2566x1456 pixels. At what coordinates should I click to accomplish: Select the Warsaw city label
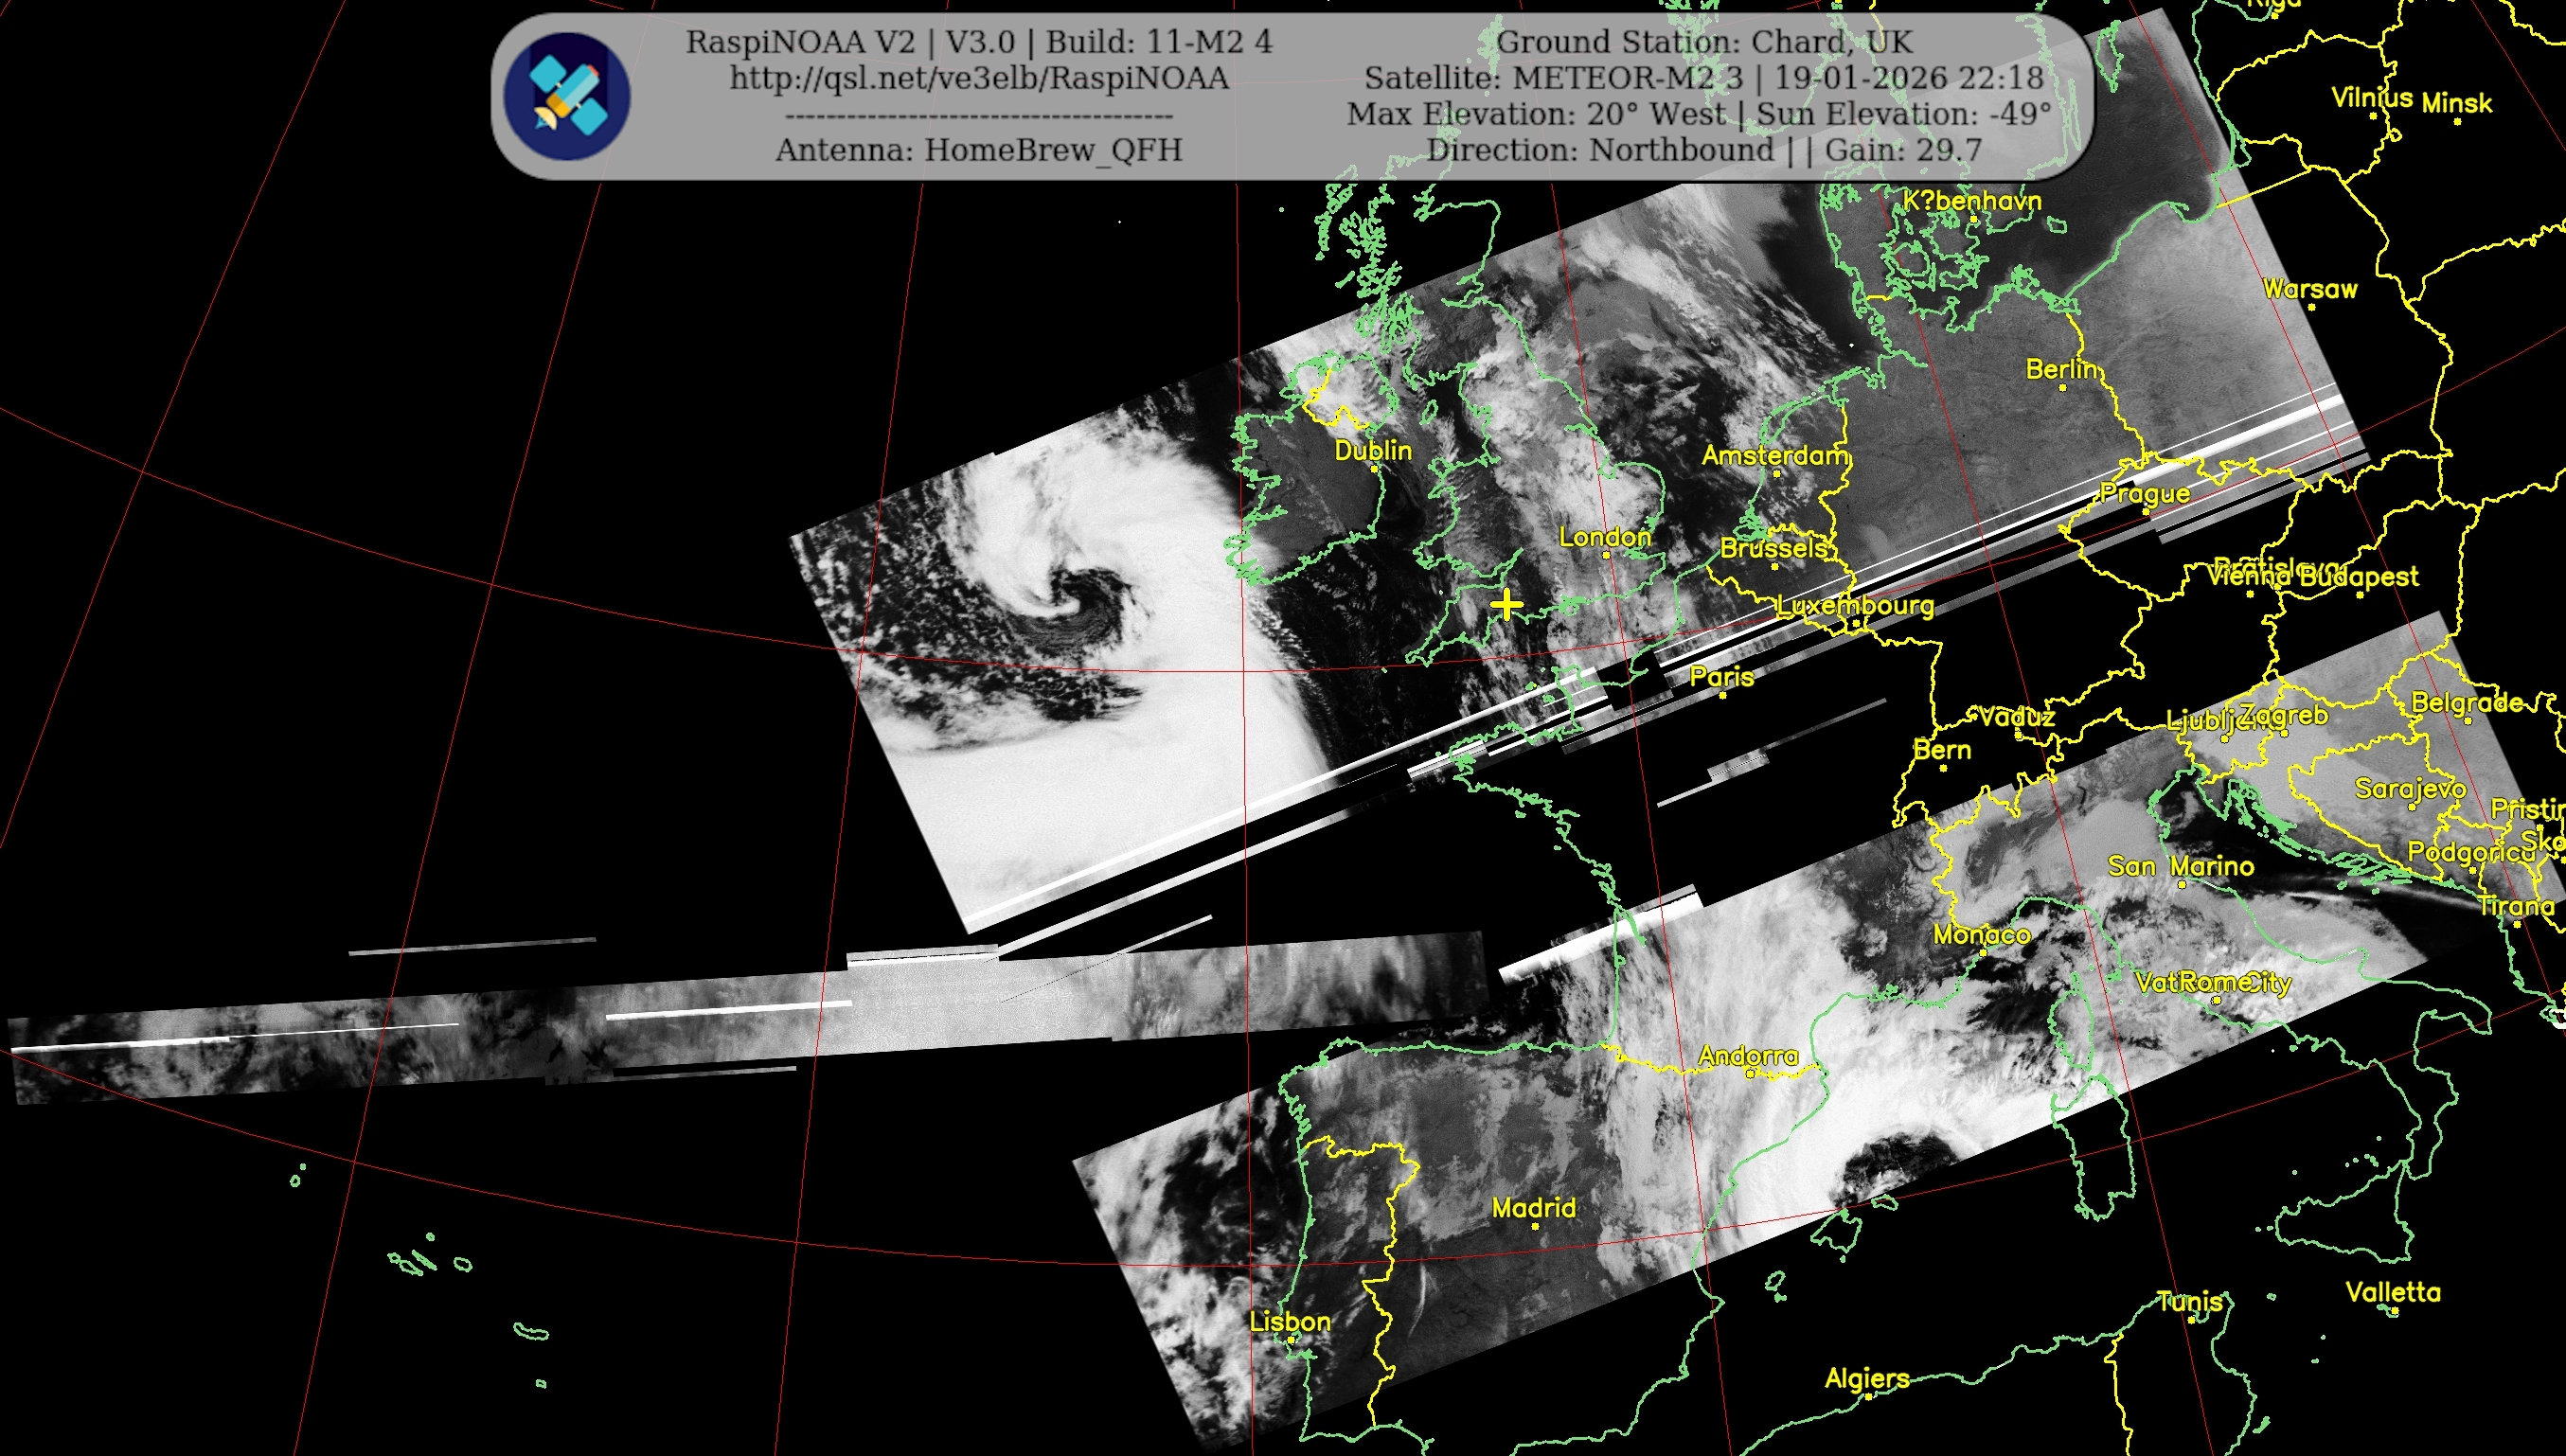(x=2310, y=289)
